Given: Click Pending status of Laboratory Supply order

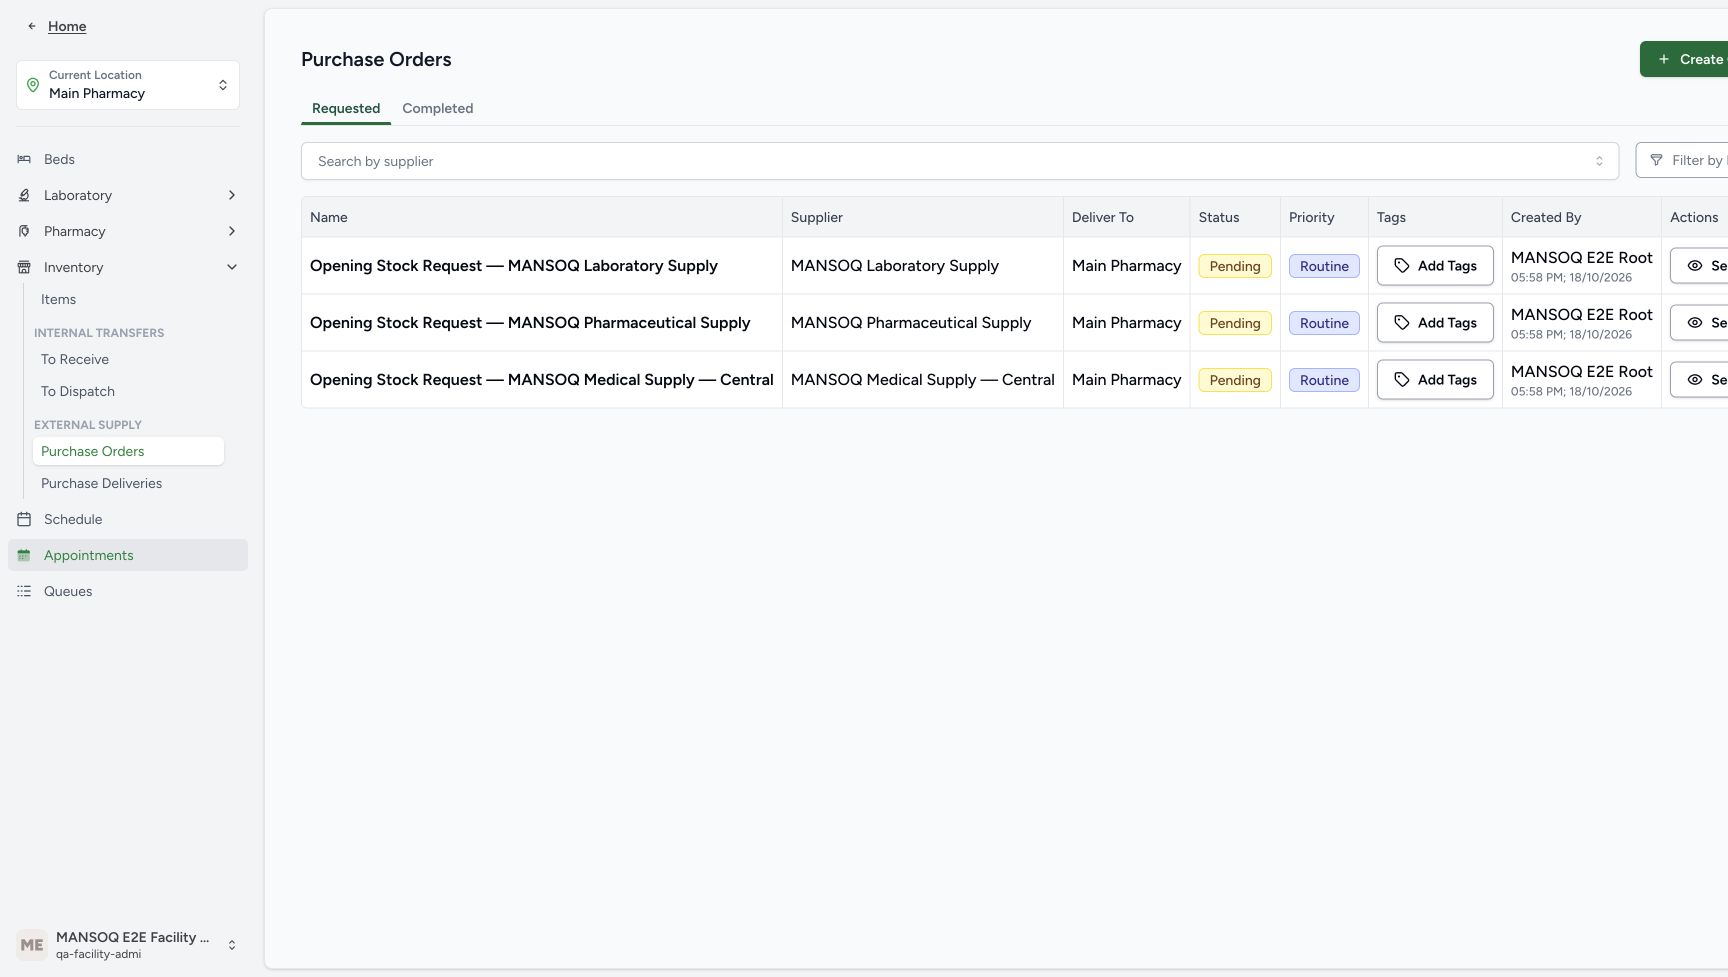Looking at the screenshot, I should tap(1235, 266).
